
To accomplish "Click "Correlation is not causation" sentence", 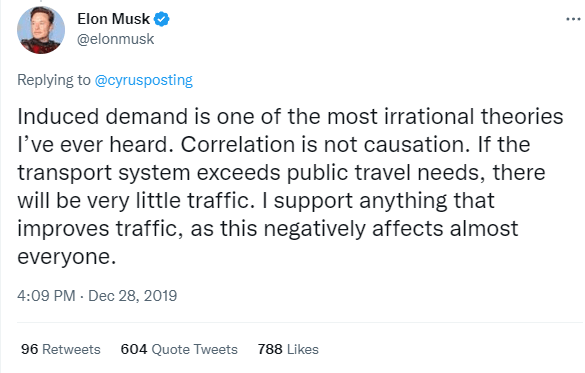I will click(x=325, y=144).
